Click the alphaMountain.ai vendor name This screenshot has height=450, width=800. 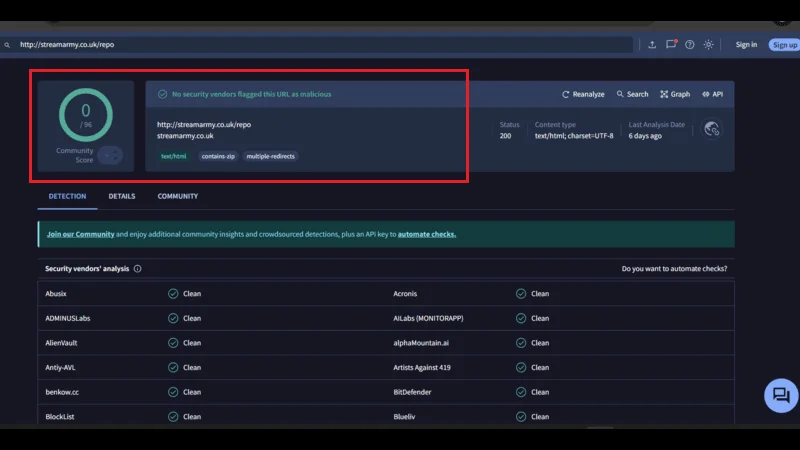(x=421, y=343)
